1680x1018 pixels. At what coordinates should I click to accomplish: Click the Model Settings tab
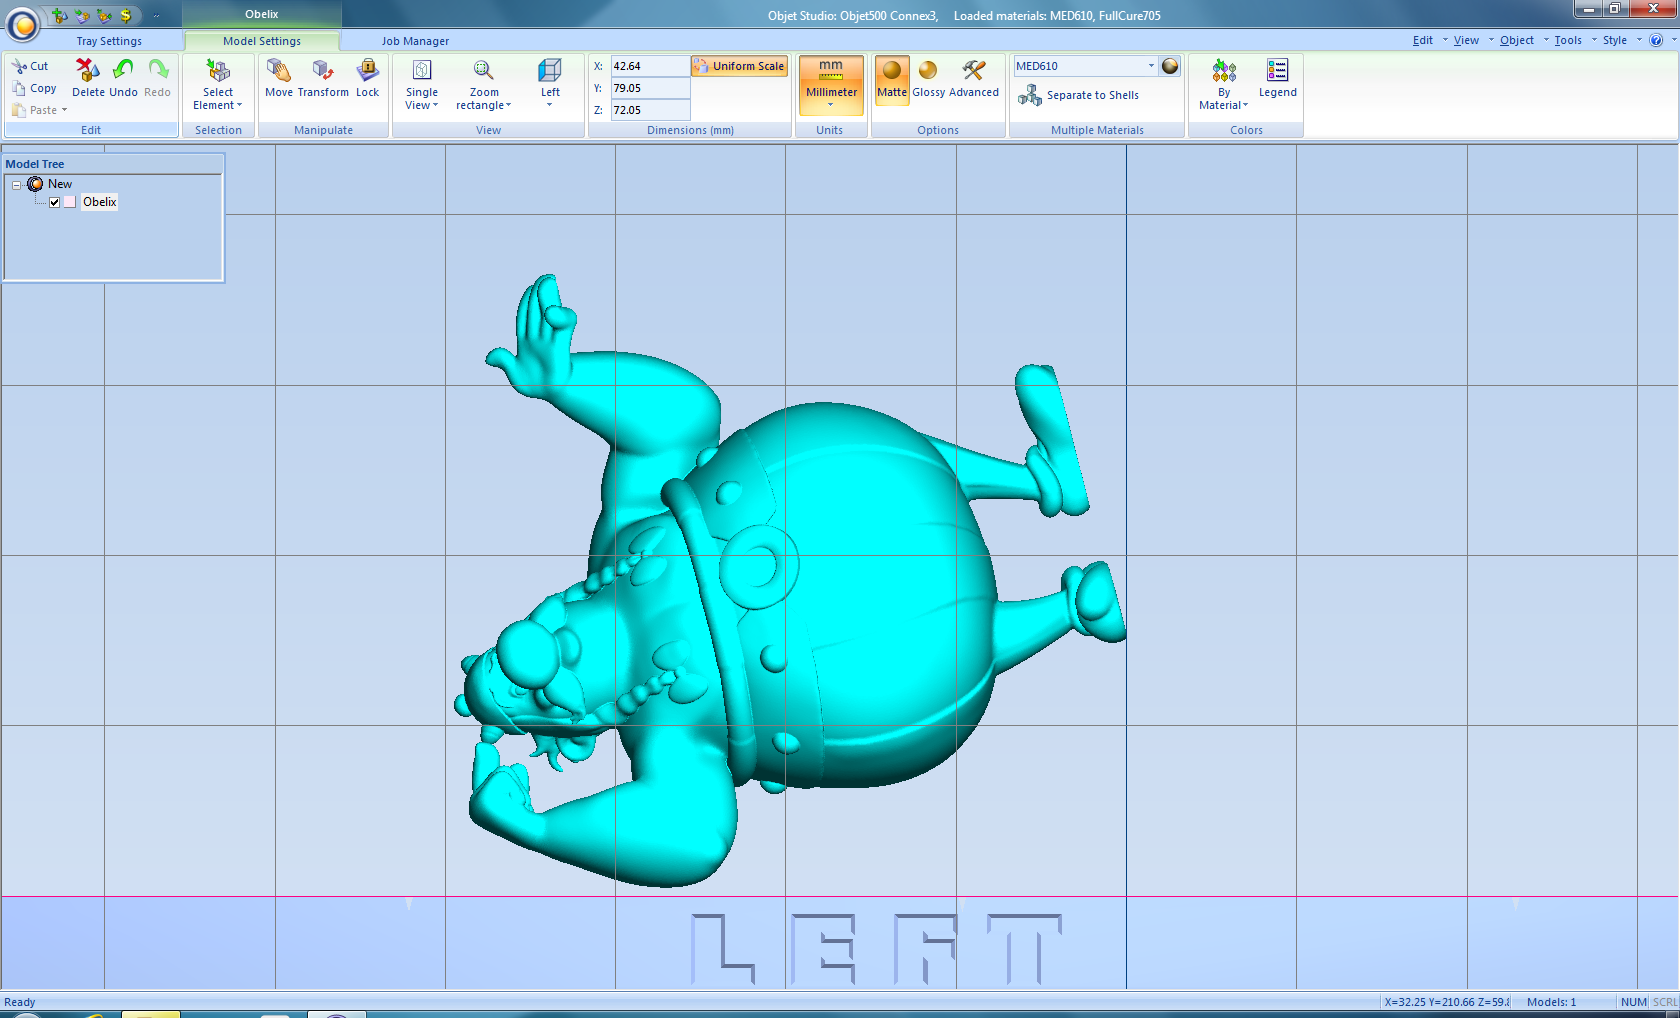(262, 41)
